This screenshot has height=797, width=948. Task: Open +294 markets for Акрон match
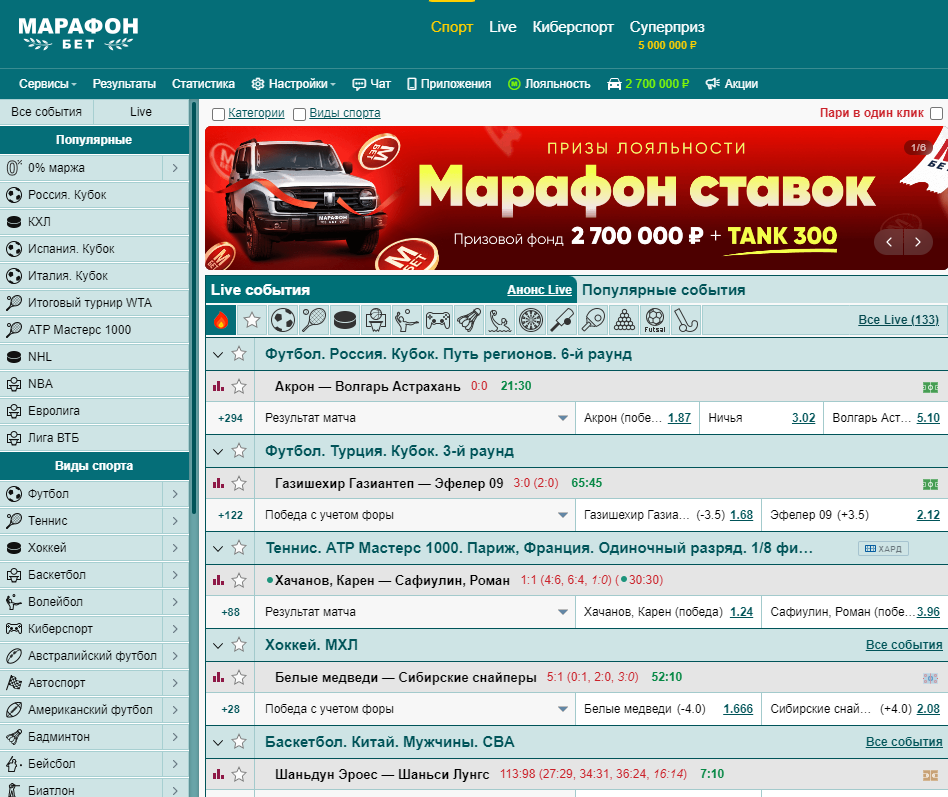[x=230, y=418]
